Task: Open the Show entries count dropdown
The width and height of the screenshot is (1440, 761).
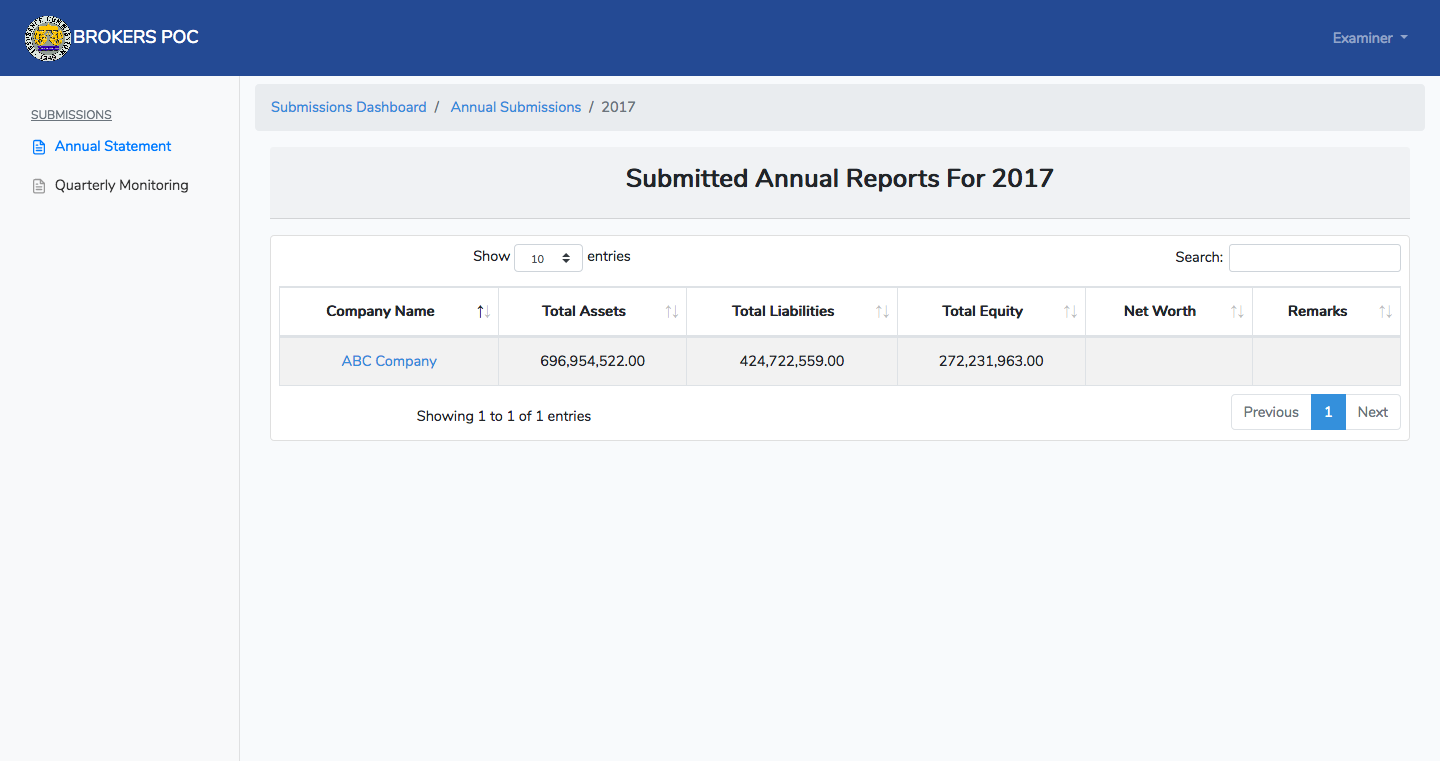Action: point(548,258)
